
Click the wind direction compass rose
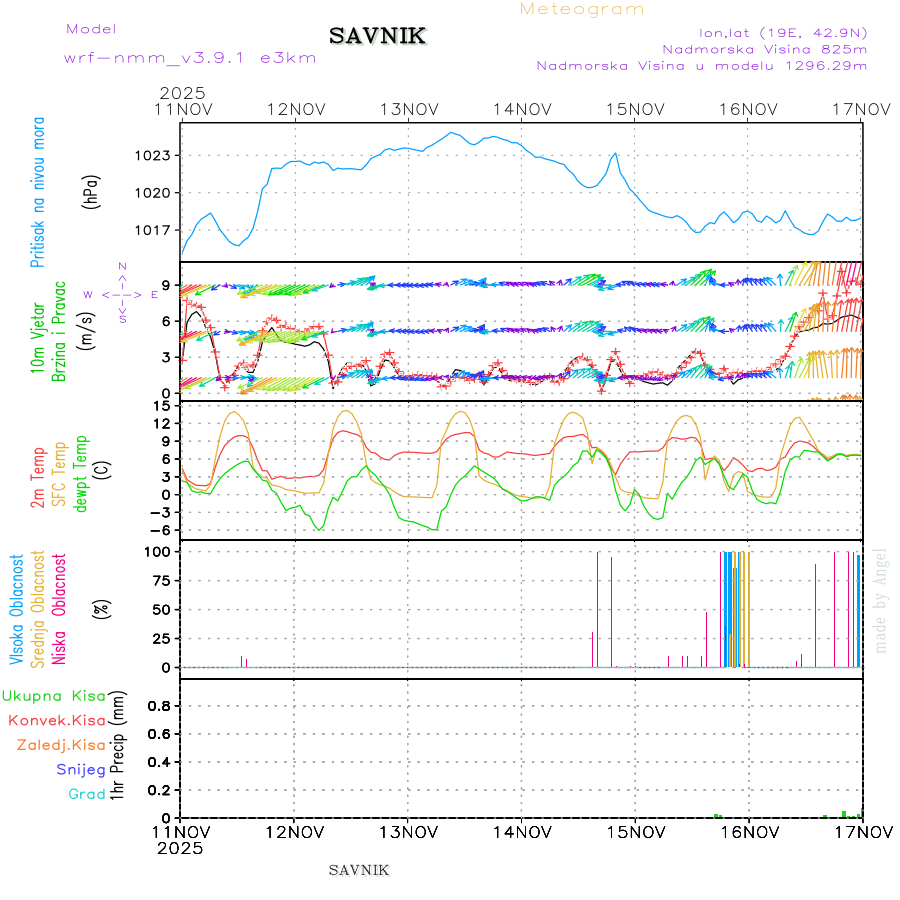tap(121, 294)
